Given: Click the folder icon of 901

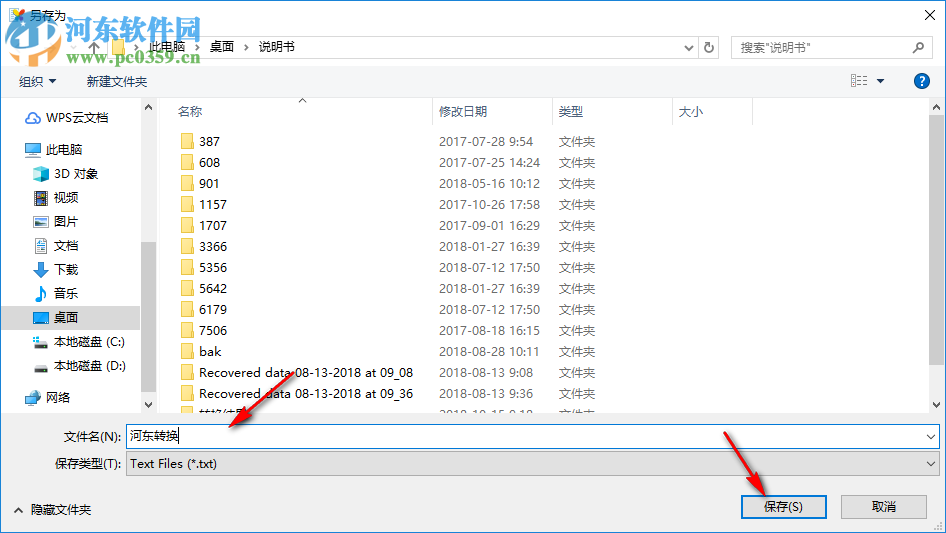Looking at the screenshot, I should pyautogui.click(x=187, y=184).
